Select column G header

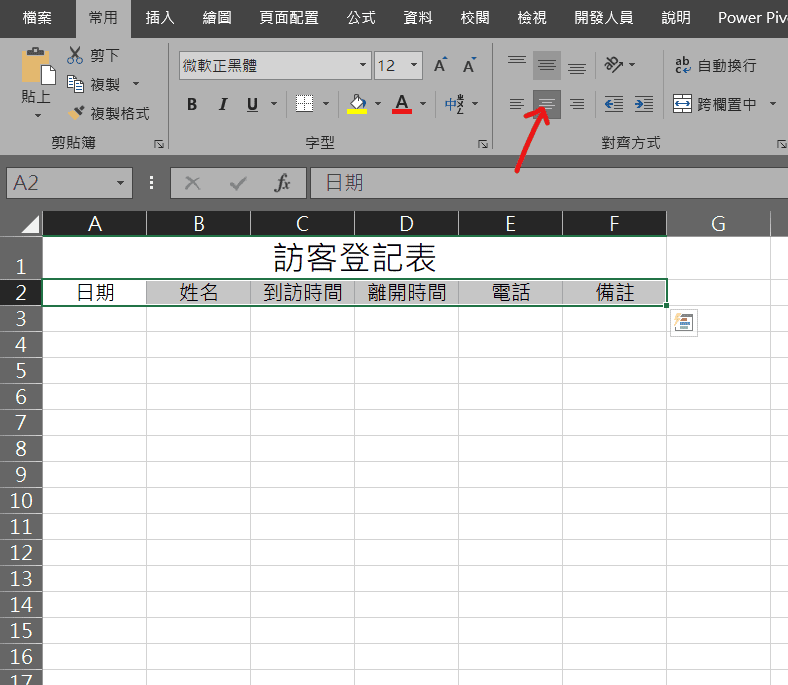click(x=719, y=224)
